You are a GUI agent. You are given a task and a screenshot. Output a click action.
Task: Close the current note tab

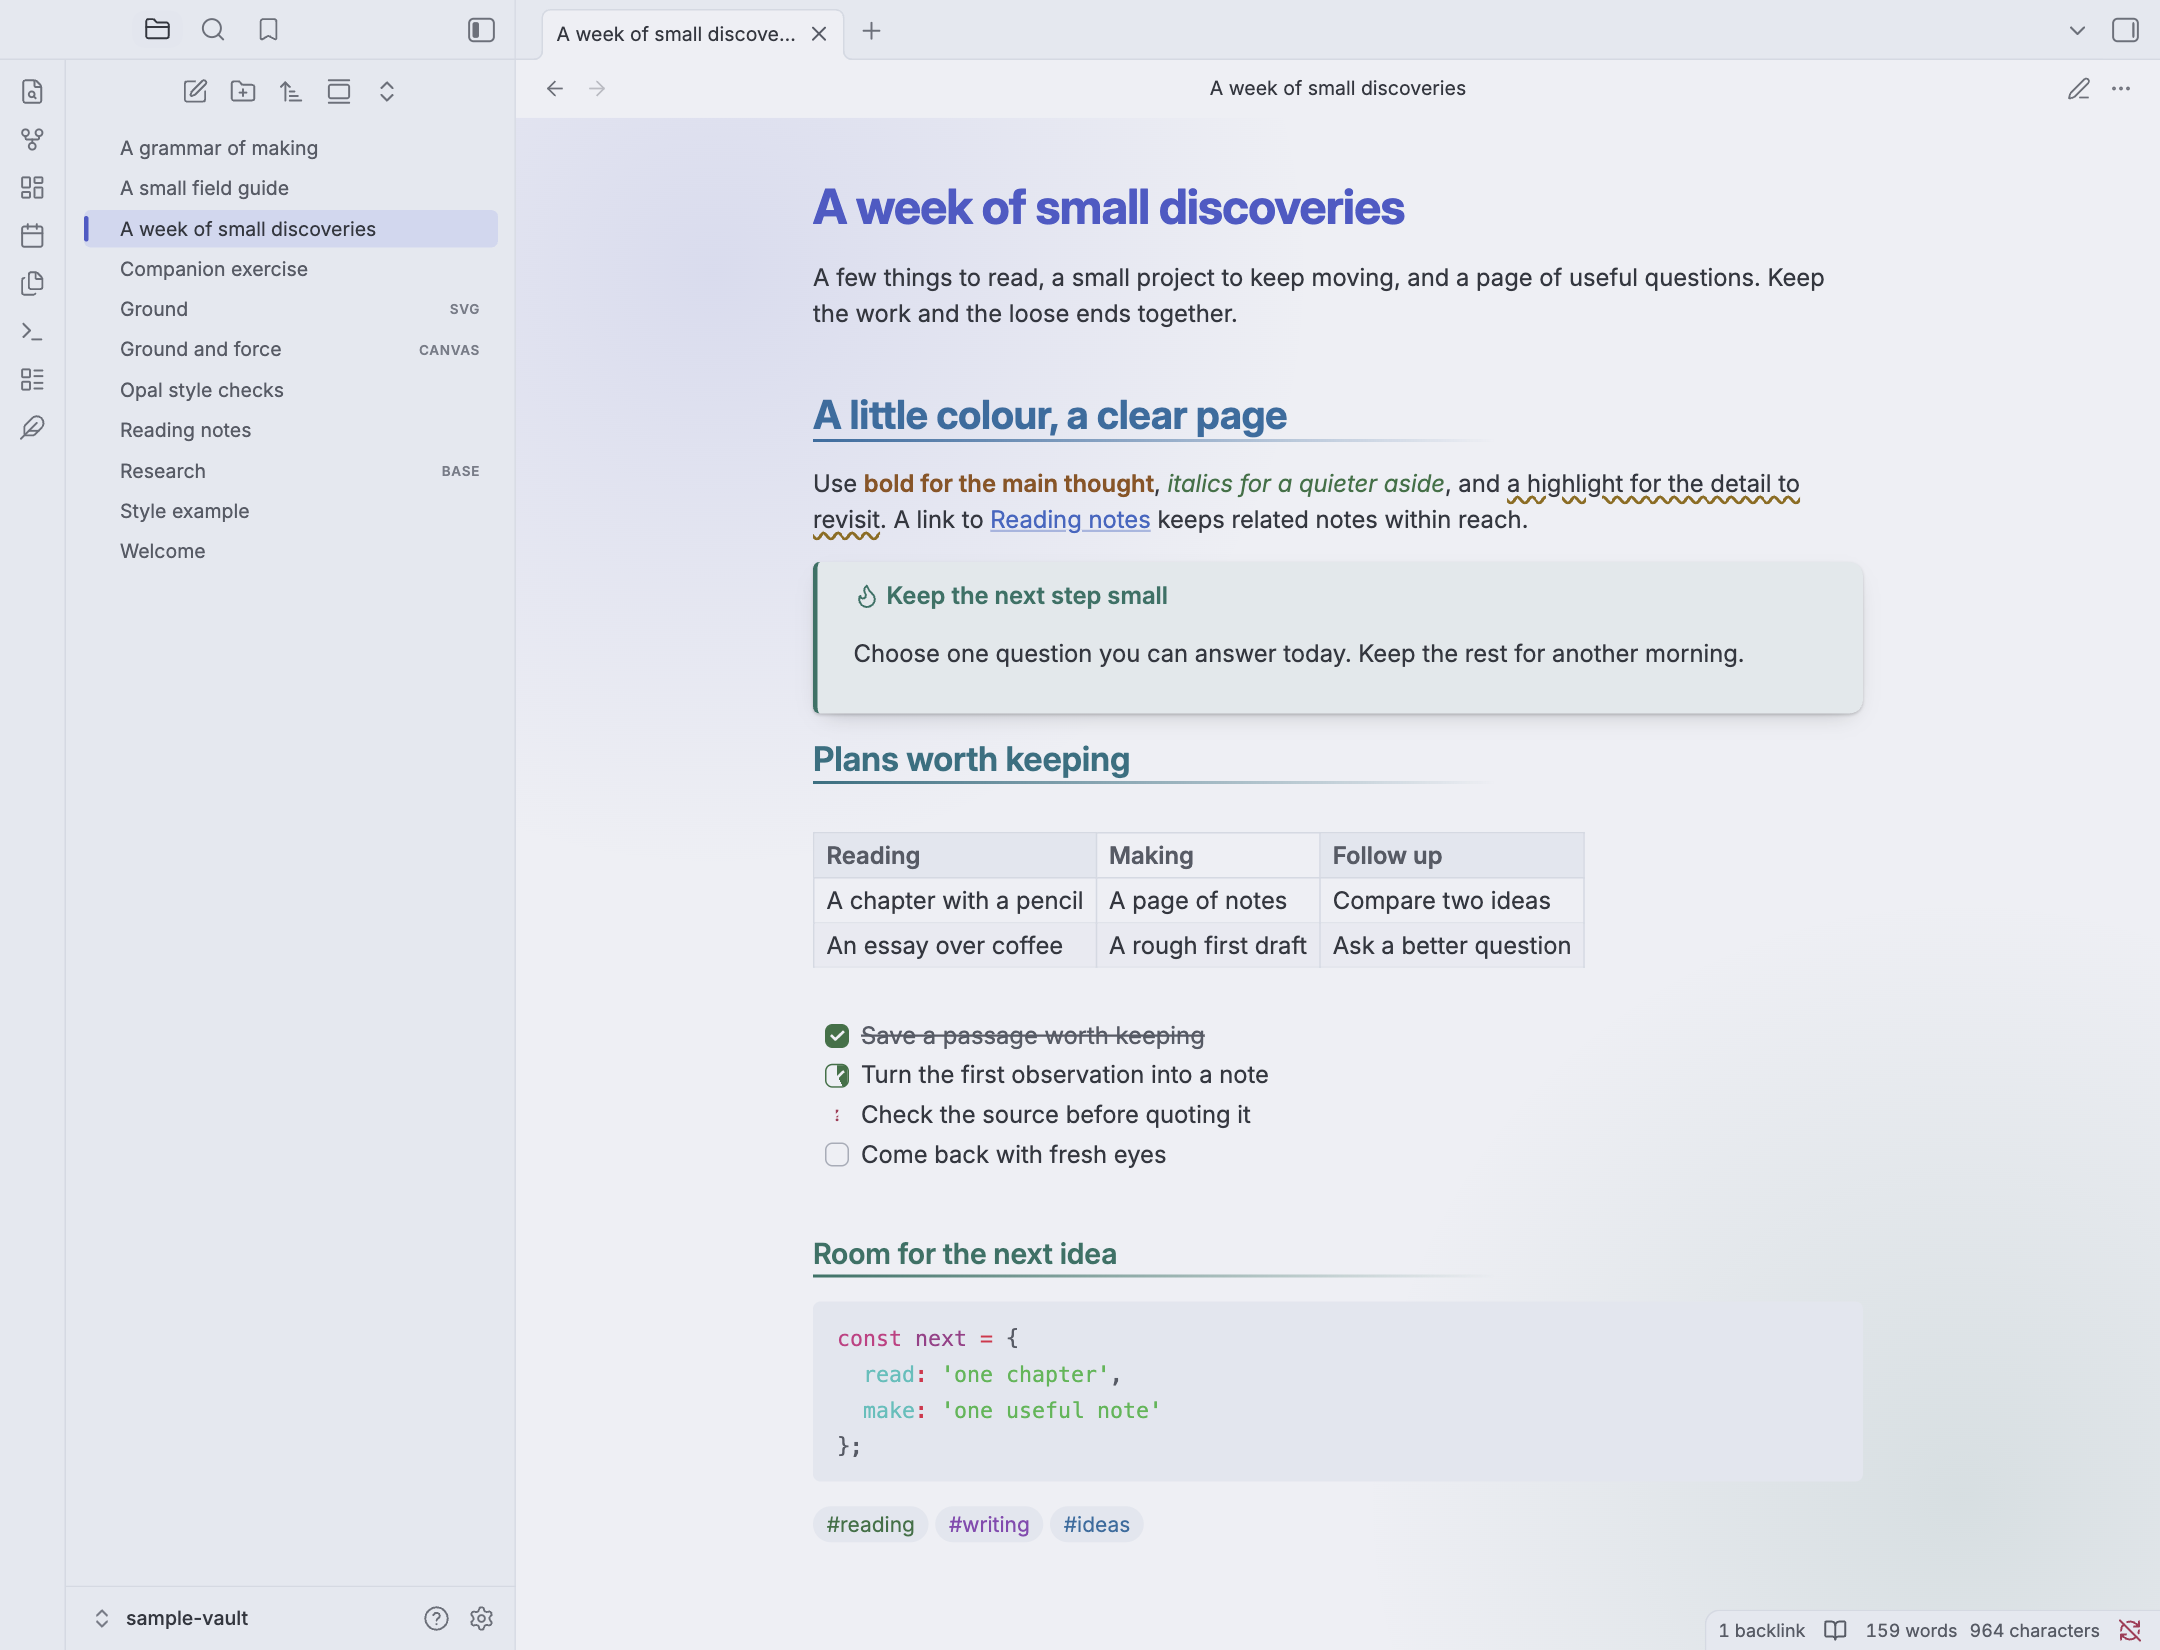click(x=819, y=34)
